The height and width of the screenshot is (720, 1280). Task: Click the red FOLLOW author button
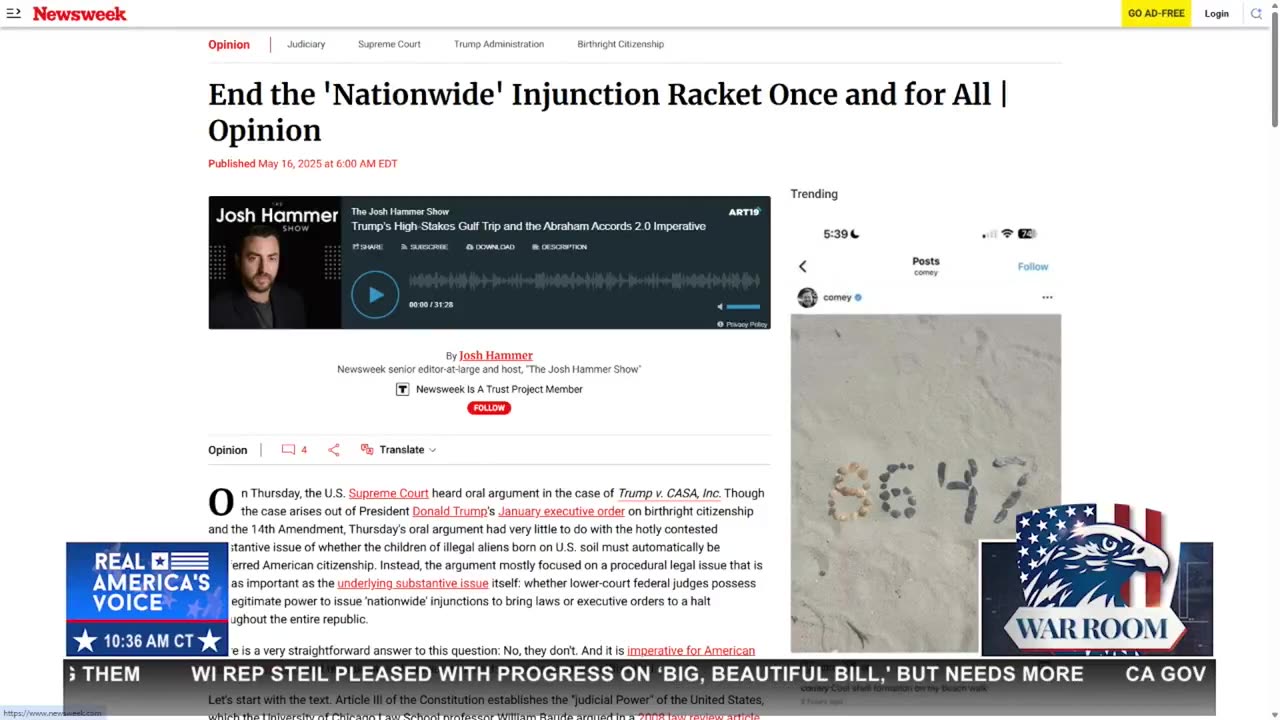point(489,408)
